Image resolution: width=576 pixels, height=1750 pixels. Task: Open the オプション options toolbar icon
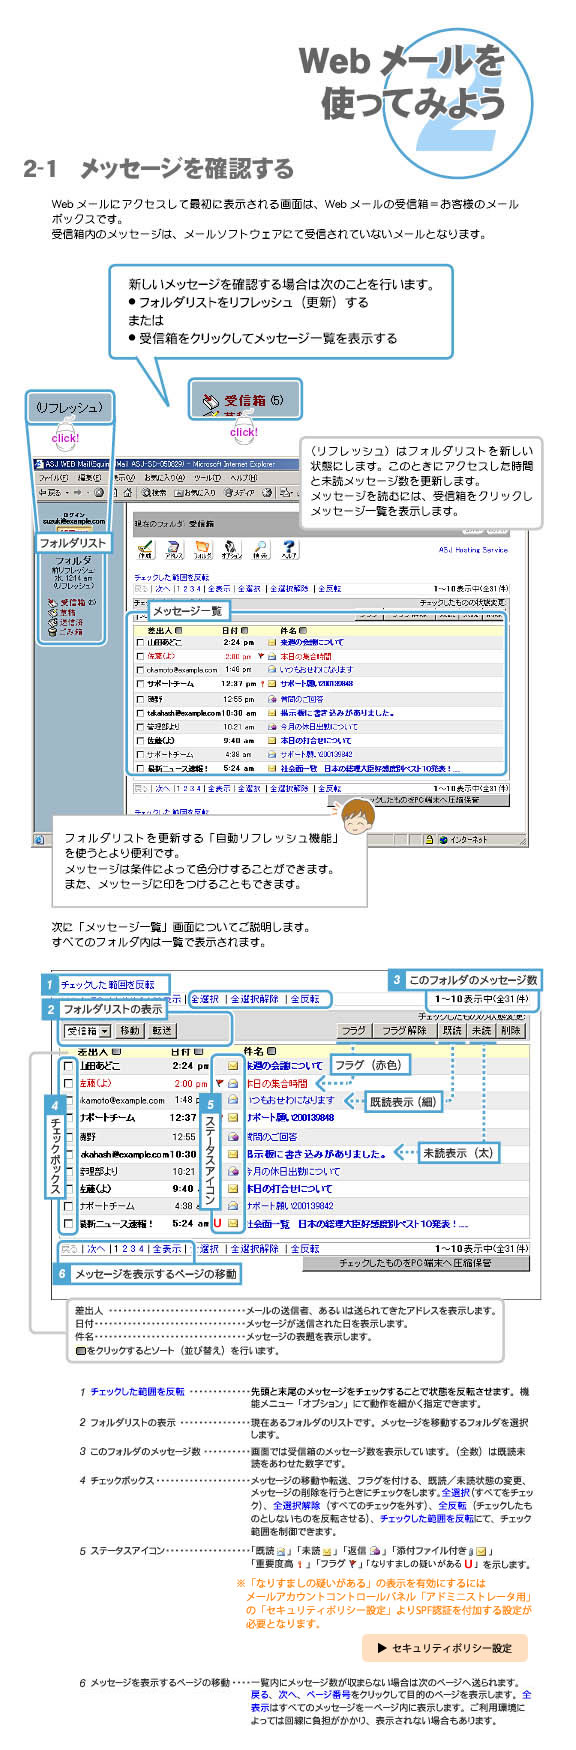(x=231, y=549)
